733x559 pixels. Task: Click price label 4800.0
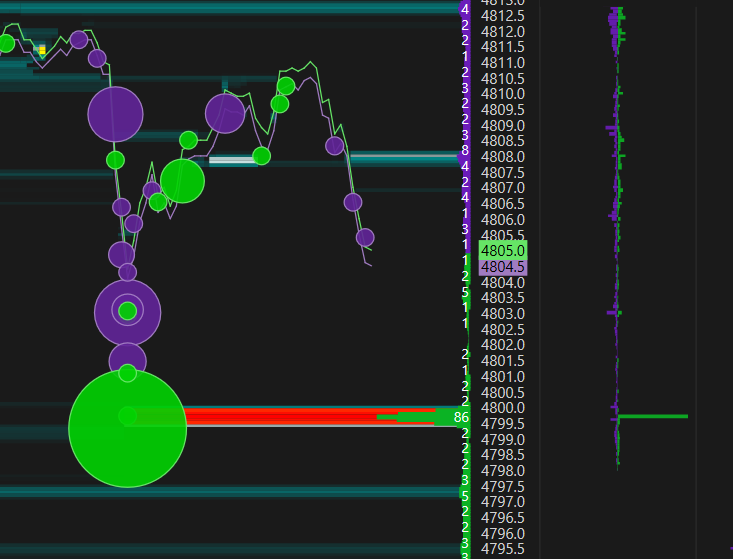503,408
